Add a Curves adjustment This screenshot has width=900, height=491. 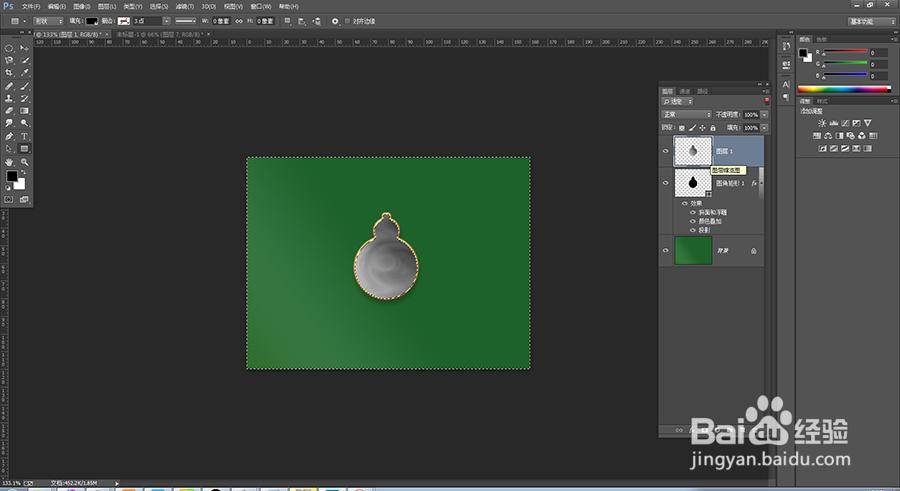click(845, 123)
